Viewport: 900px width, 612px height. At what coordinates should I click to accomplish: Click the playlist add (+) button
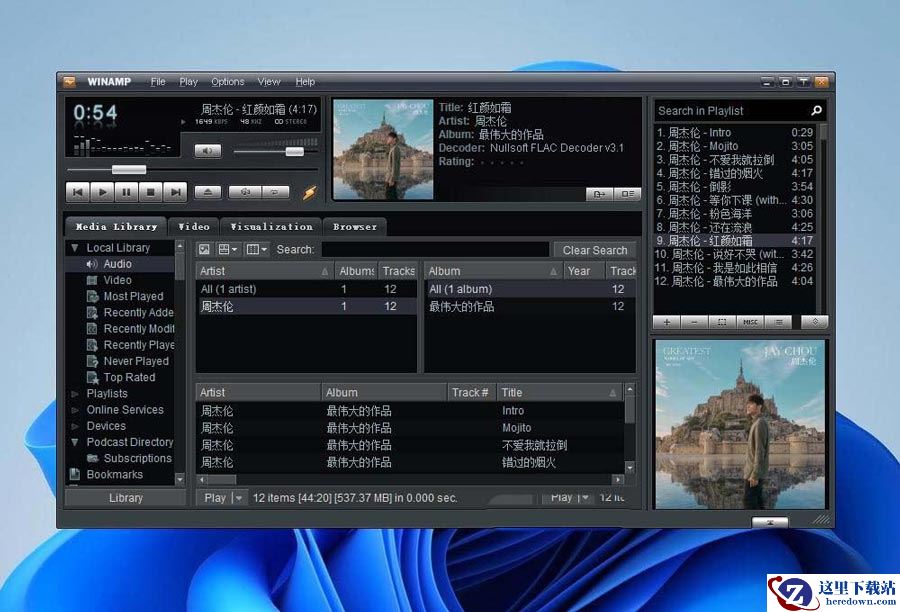pyautogui.click(x=667, y=322)
